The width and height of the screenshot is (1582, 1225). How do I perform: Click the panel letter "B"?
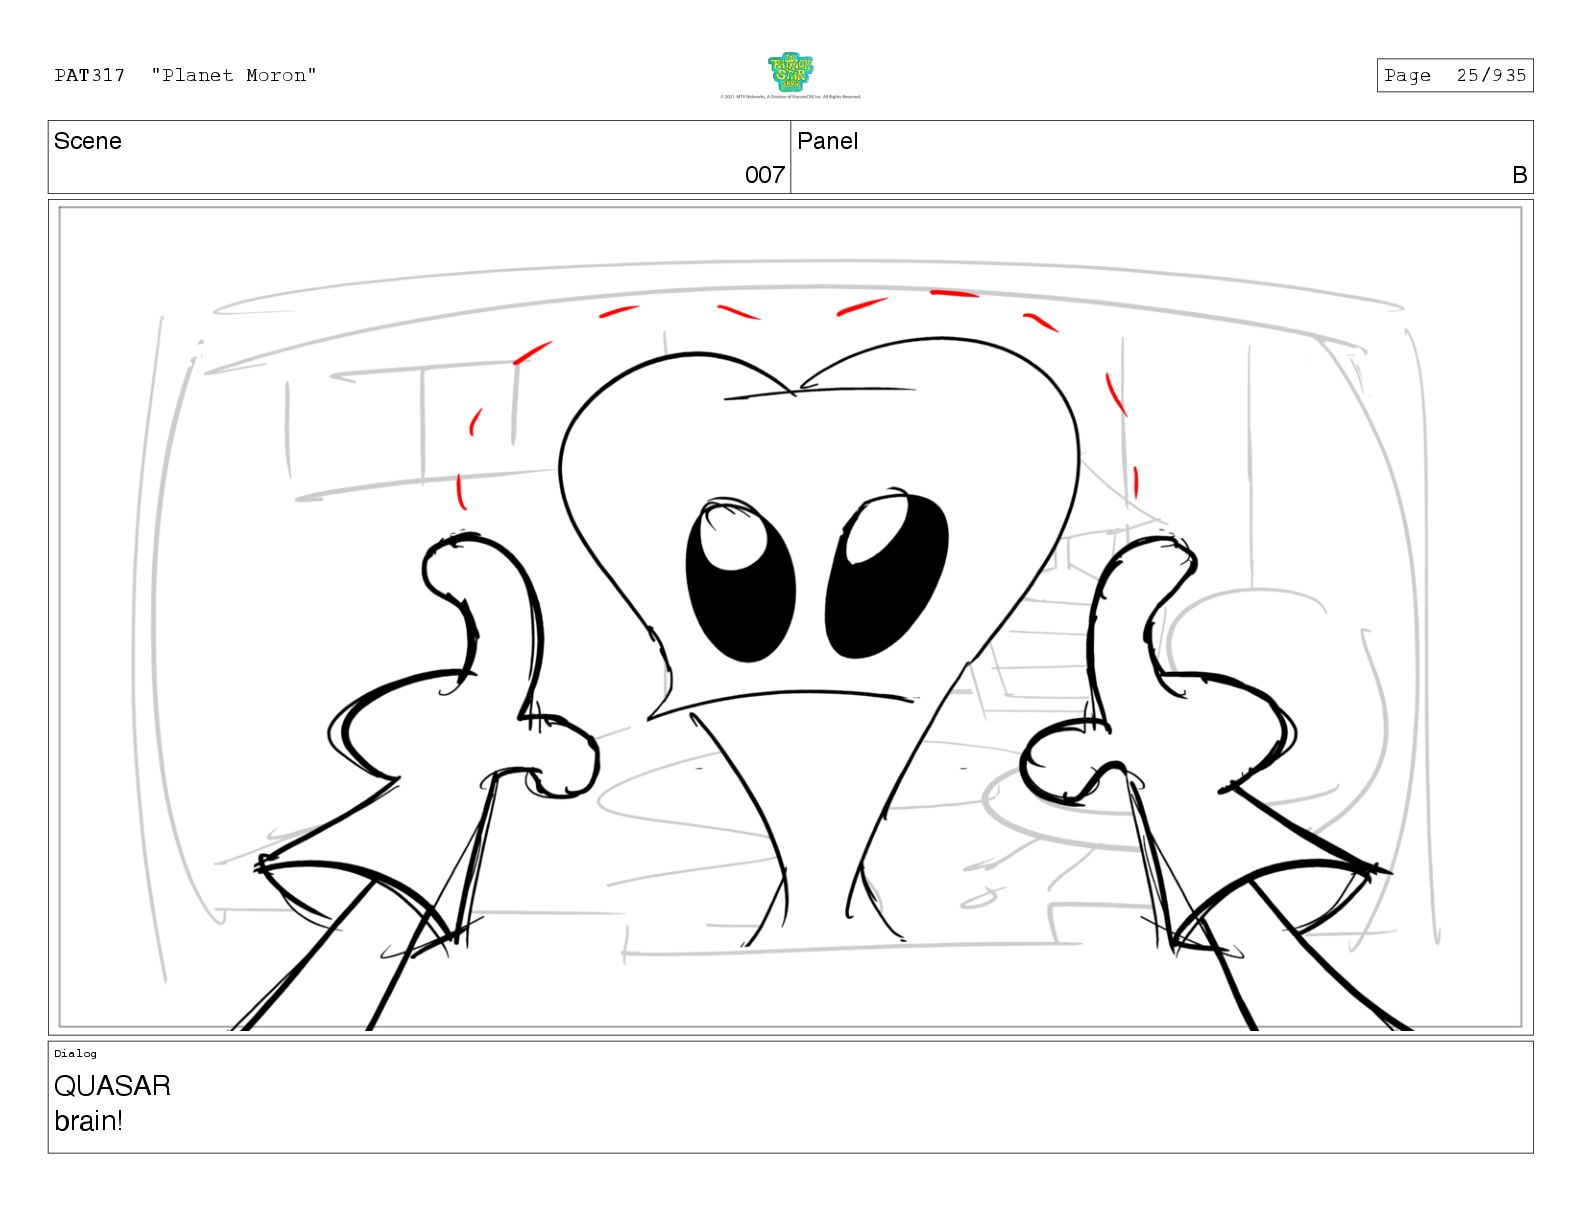click(x=1520, y=175)
